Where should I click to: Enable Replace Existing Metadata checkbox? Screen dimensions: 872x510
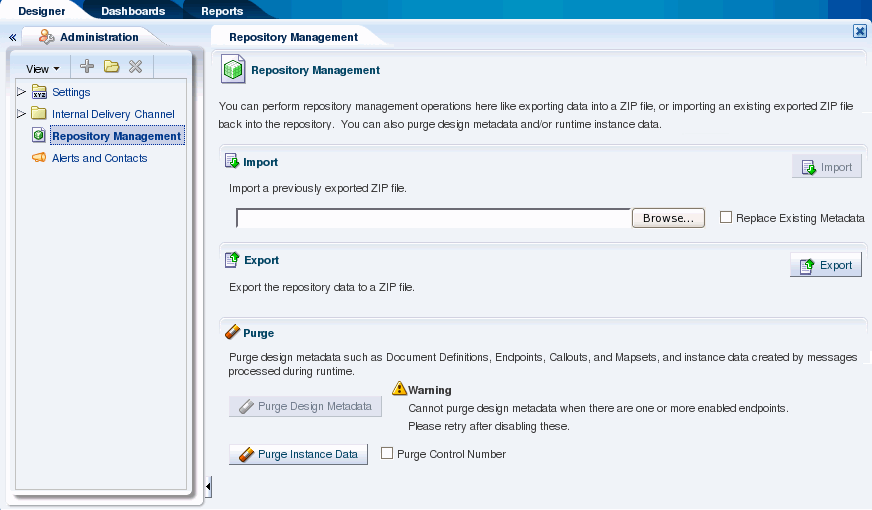[726, 217]
